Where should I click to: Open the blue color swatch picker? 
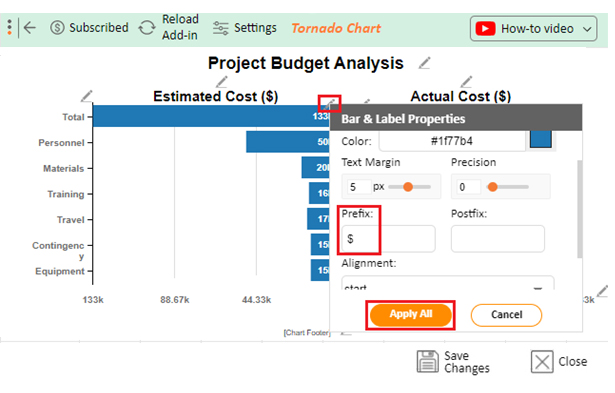(x=540, y=139)
